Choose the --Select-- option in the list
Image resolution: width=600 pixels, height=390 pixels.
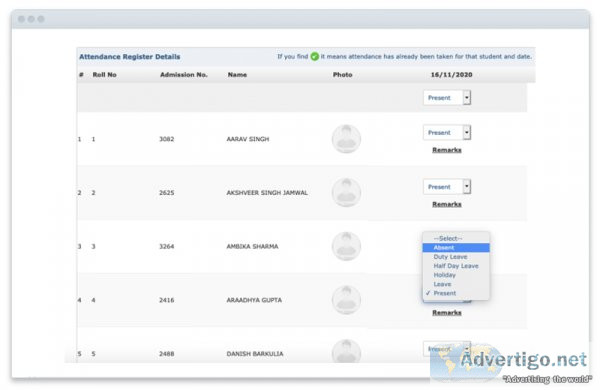(456, 238)
